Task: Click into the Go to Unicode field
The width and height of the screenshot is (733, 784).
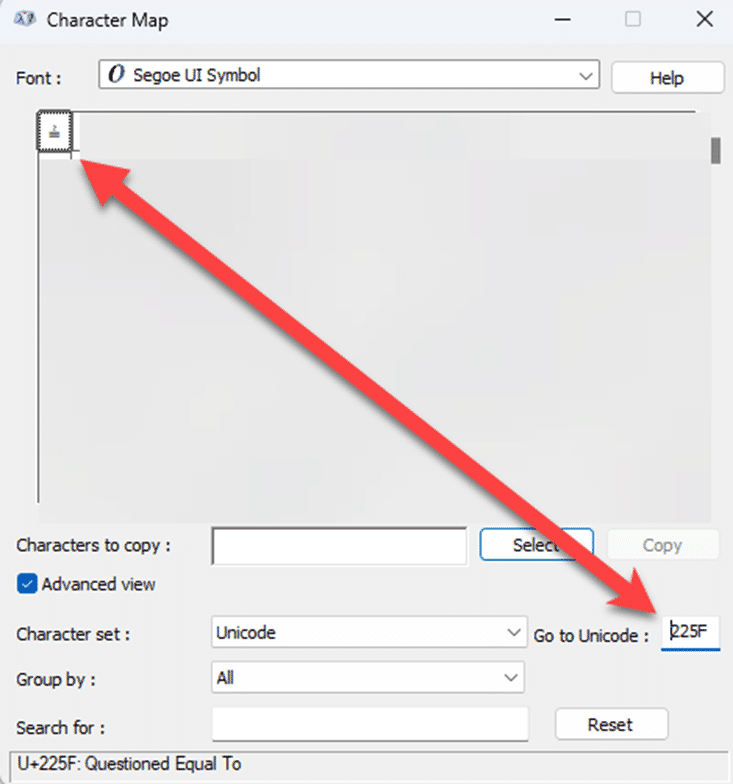Action: coord(691,632)
